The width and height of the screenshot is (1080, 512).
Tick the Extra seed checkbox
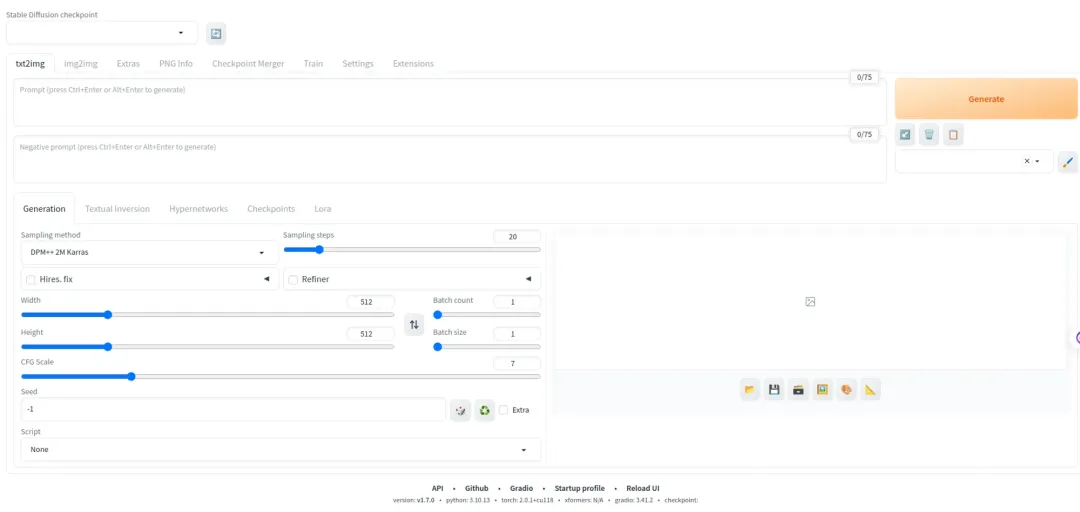point(504,410)
